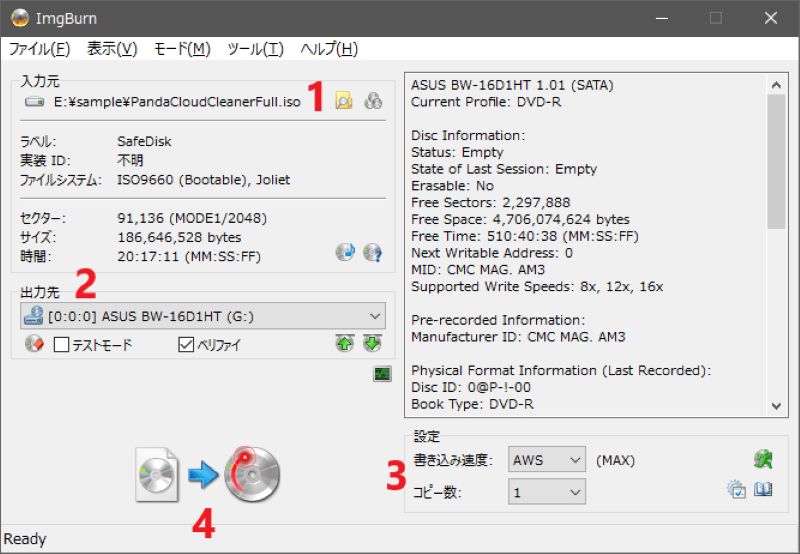This screenshot has width=800, height=554.
Task: Open the create-image-from-disc source icon
Action: click(x=373, y=100)
